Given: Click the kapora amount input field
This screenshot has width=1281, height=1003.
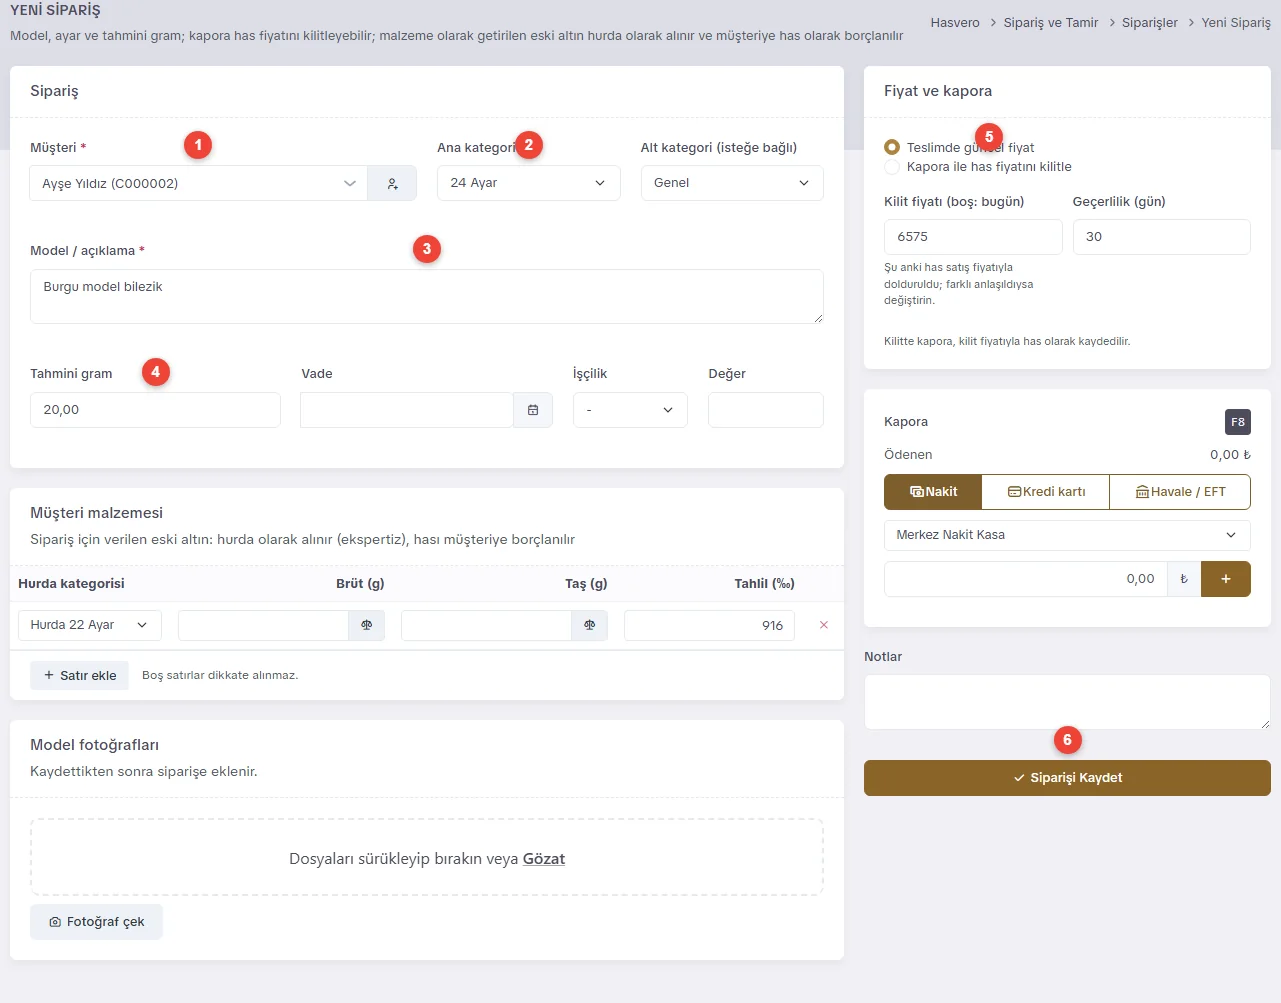Looking at the screenshot, I should click(x=1026, y=579).
